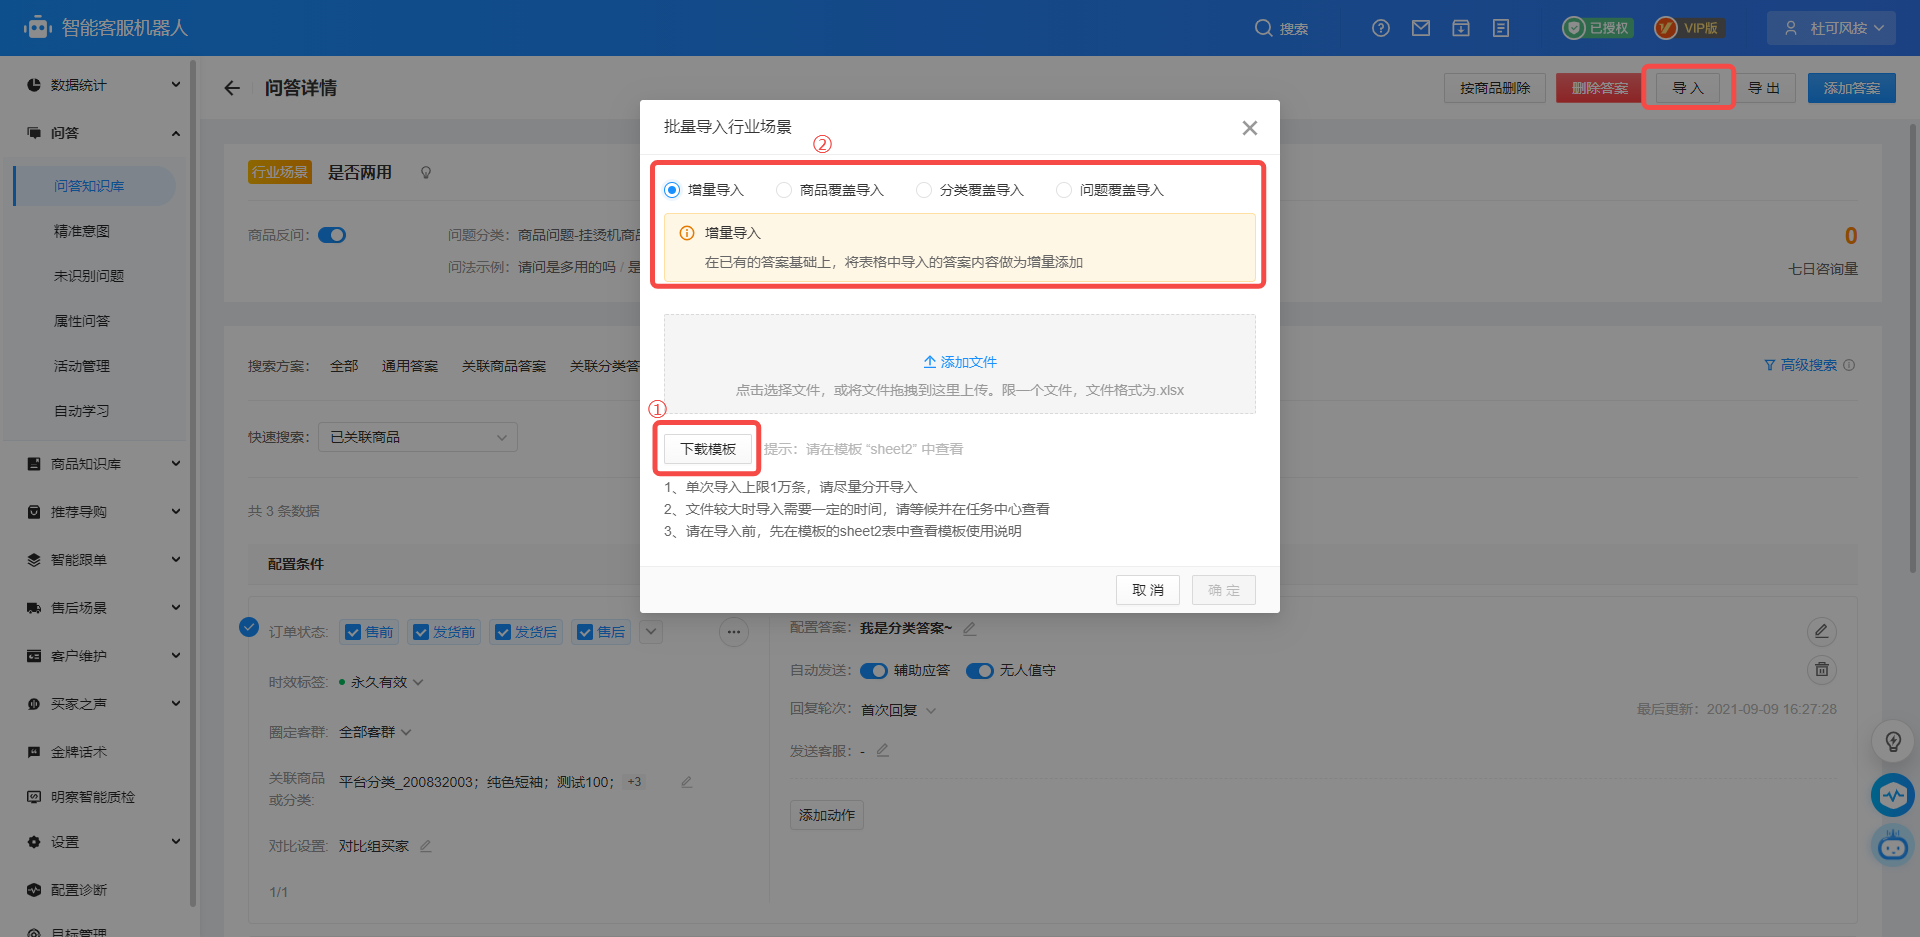Toggle the 无人值守 switch
This screenshot has height=937, width=1920.
coord(980,670)
